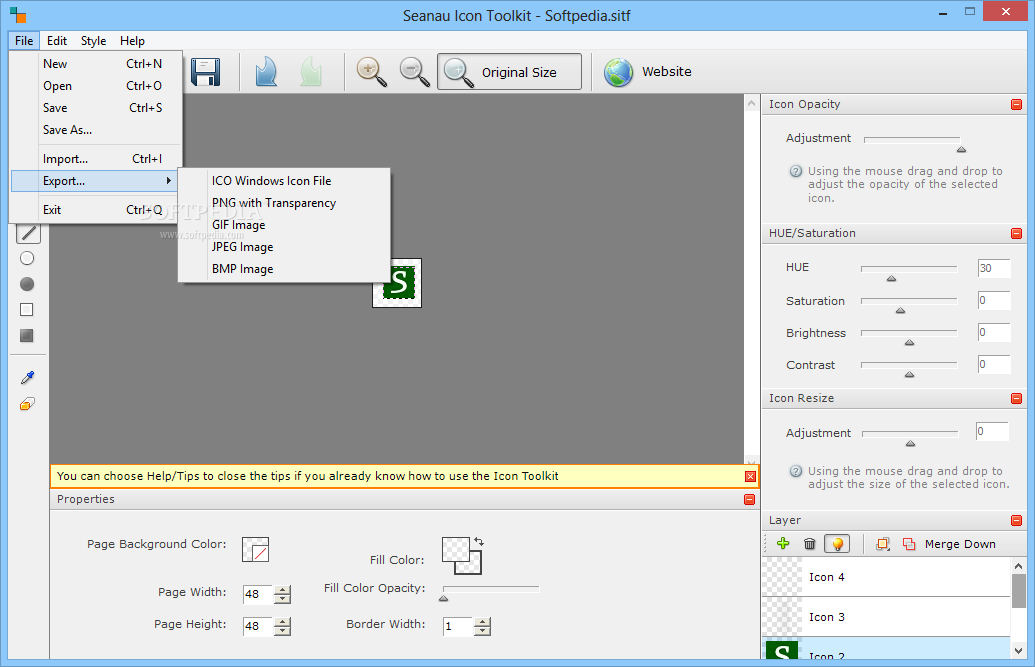
Task: Click the faded green redo arrow icon
Action: point(311,71)
